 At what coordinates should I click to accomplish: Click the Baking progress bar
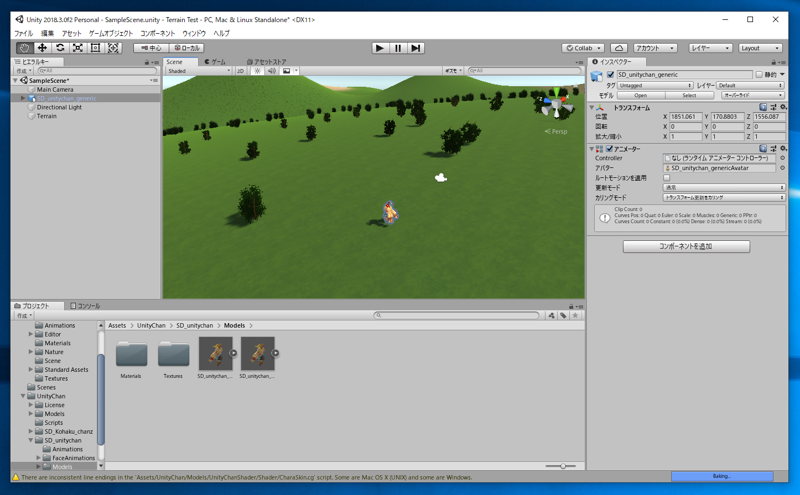(722, 476)
